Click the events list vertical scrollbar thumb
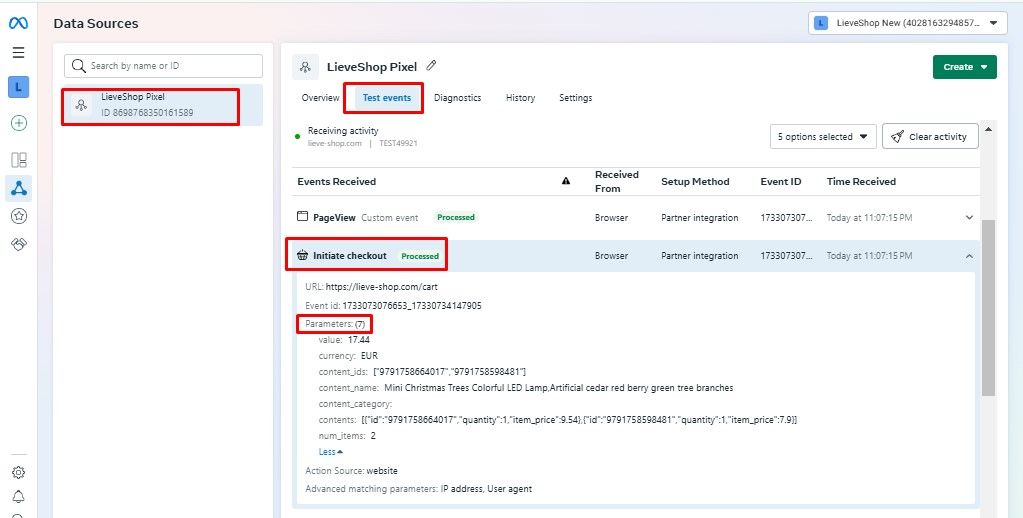 coord(988,307)
